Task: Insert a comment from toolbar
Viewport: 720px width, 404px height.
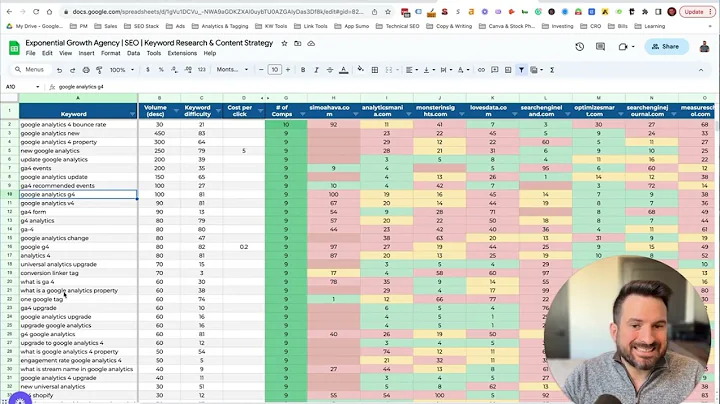Action: pyautogui.click(x=495, y=70)
